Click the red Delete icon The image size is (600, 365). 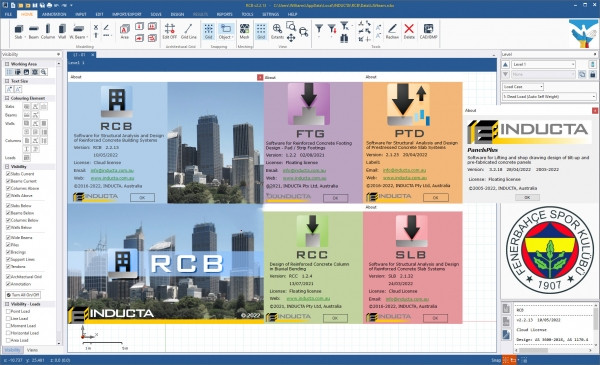pos(409,31)
